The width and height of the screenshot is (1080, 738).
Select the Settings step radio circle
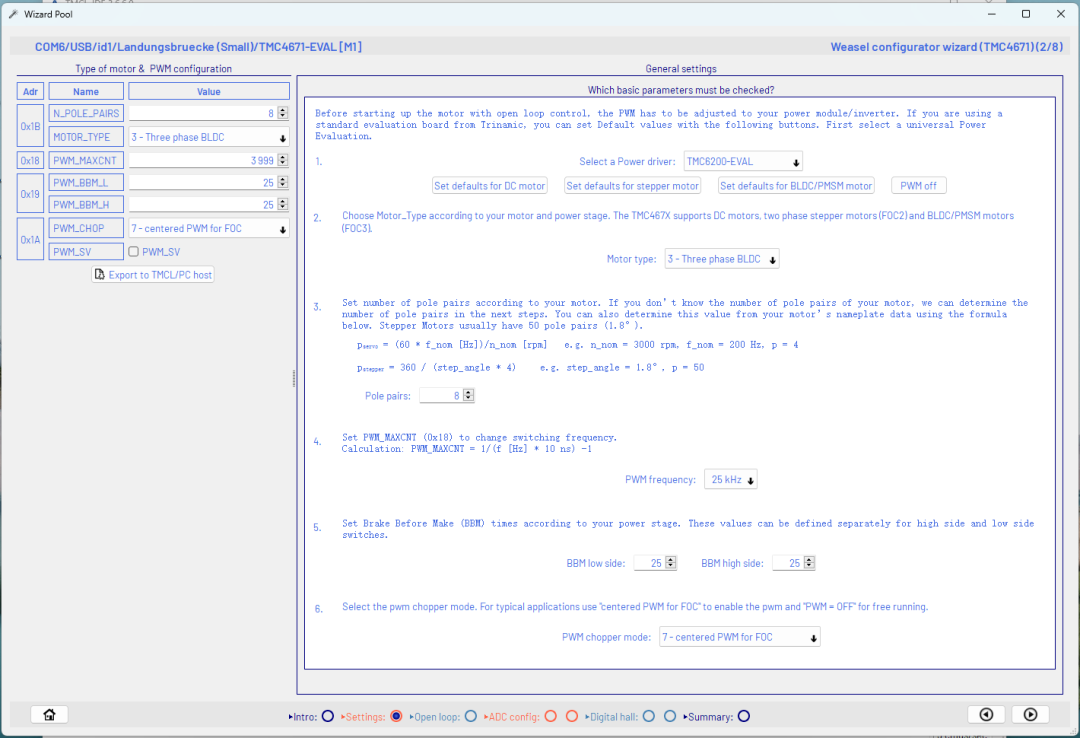(x=396, y=717)
